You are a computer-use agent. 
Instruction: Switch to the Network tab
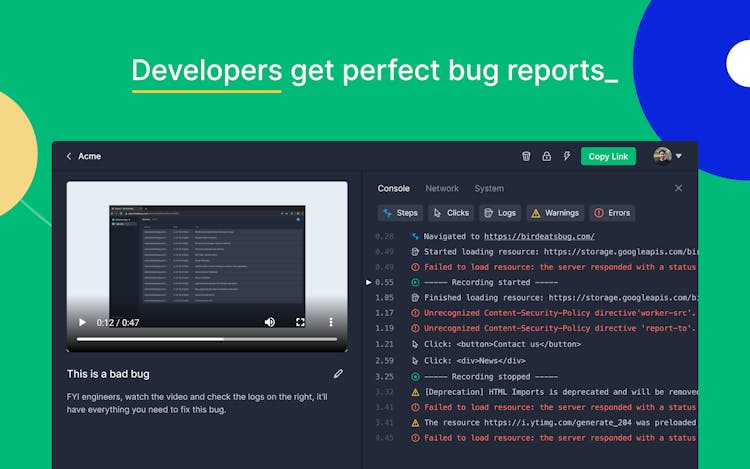tap(442, 188)
